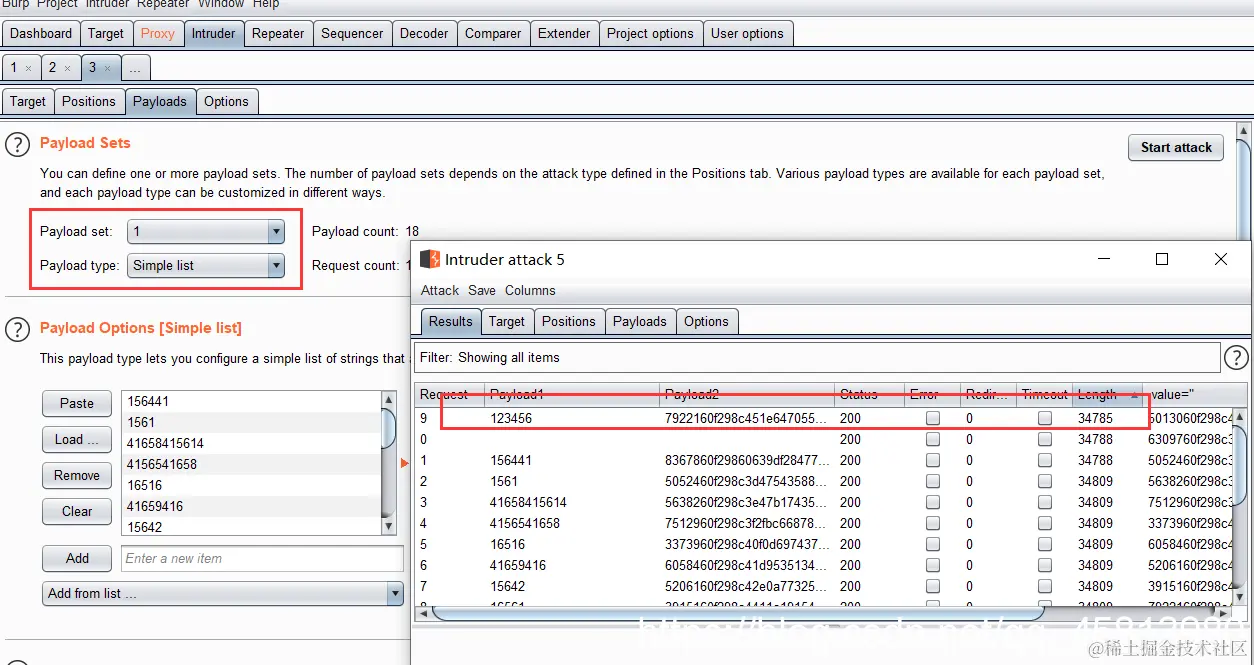Open the Sequencer tab

[x=352, y=33]
